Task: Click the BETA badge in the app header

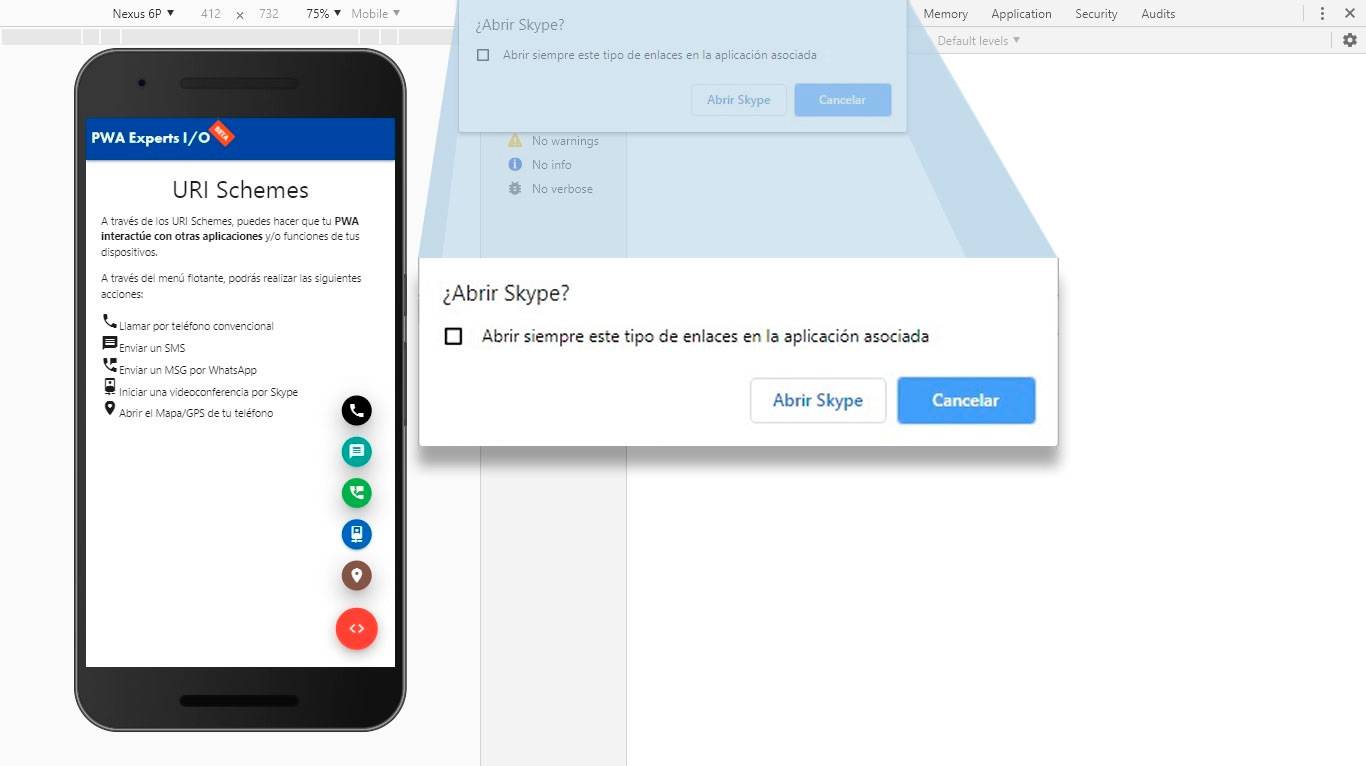Action: [x=222, y=134]
